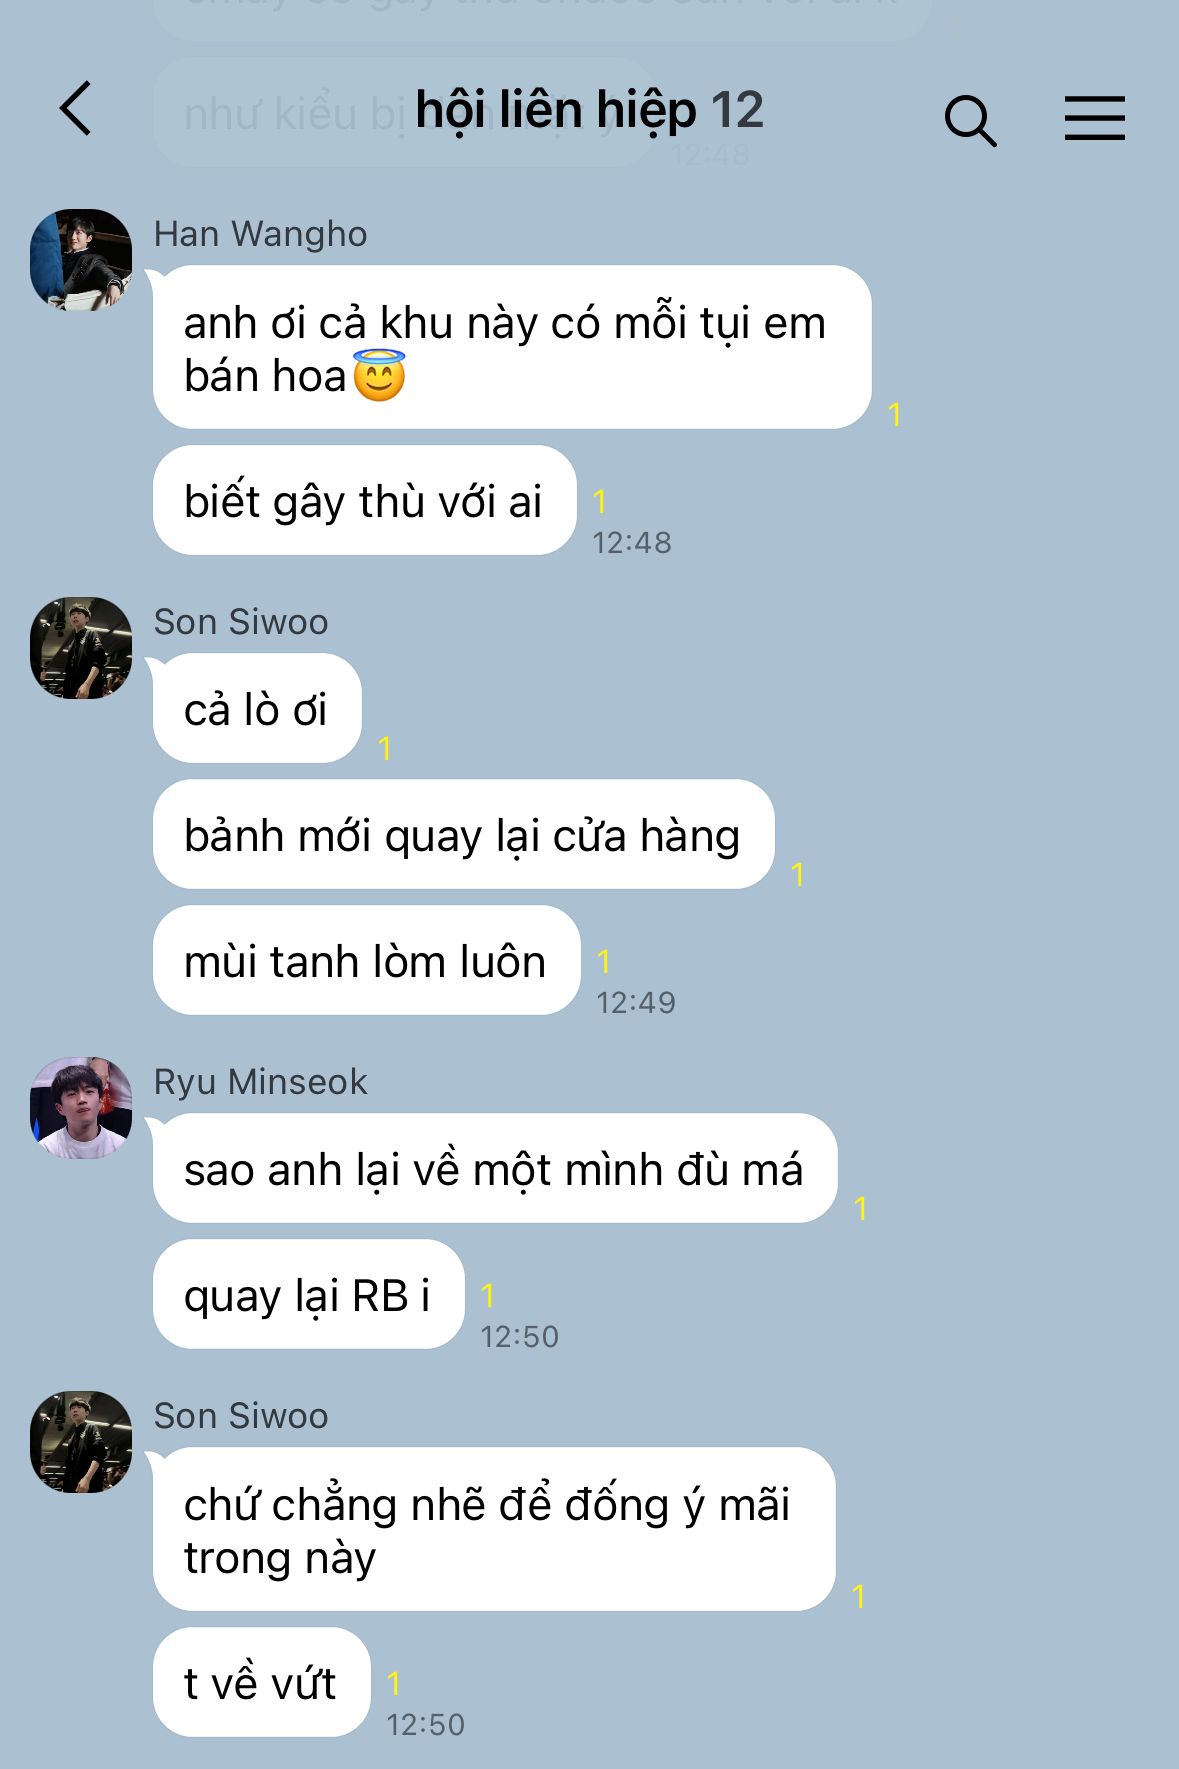Screen dimensions: 1179x1769
Task: Tap the 'bảnh mới quay lại cửa hàng' bubble
Action: [x=463, y=834]
